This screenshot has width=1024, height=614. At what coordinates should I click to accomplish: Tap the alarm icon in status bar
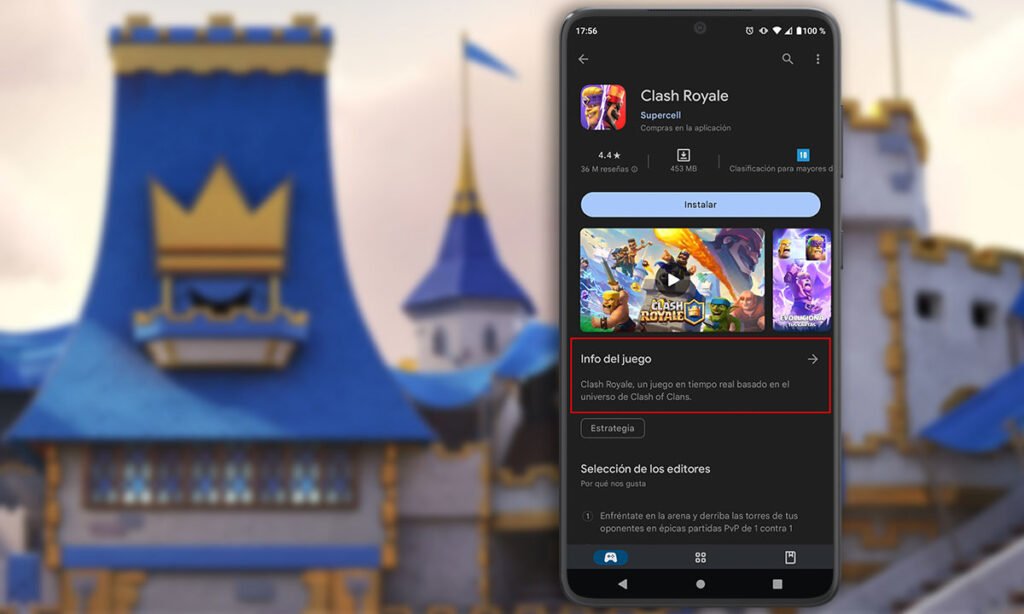click(x=750, y=31)
